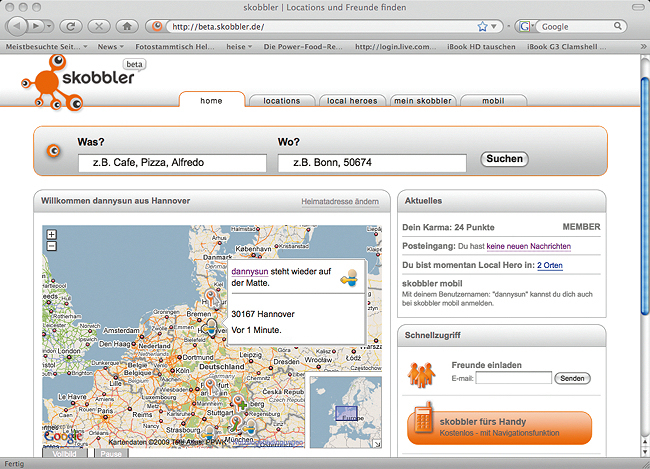This screenshot has width=650, height=469.
Task: Collapse the overview map with the corner arrow
Action: pos(377,444)
